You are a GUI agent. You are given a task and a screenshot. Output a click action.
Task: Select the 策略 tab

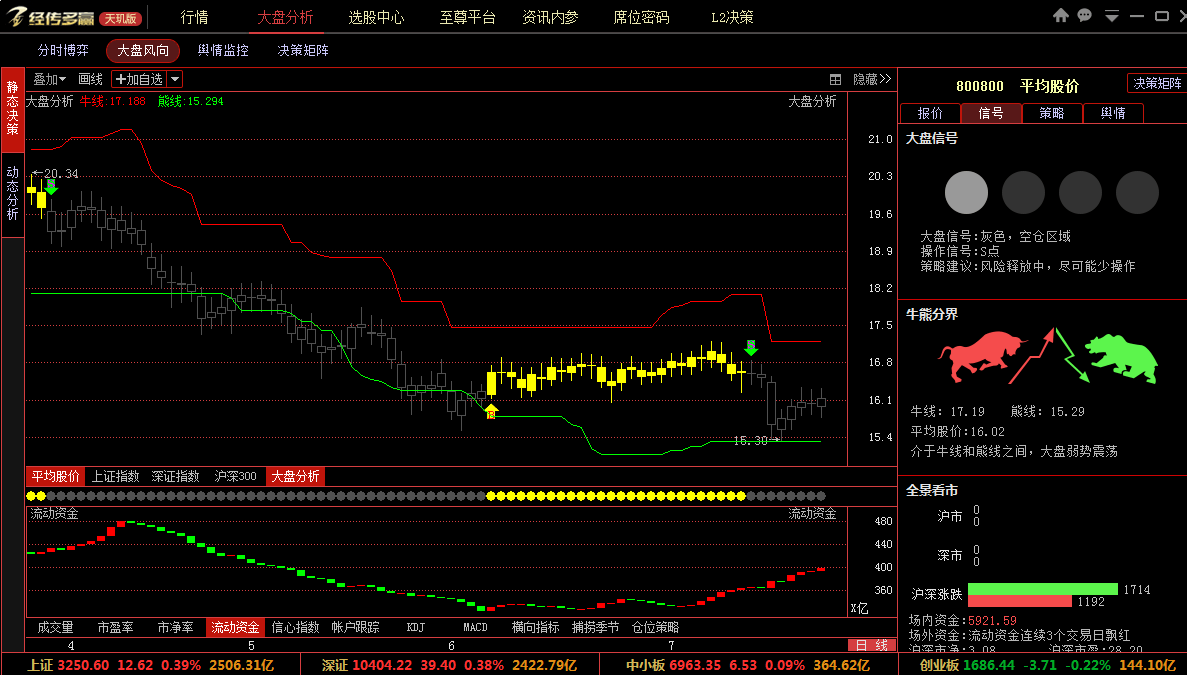(1051, 113)
